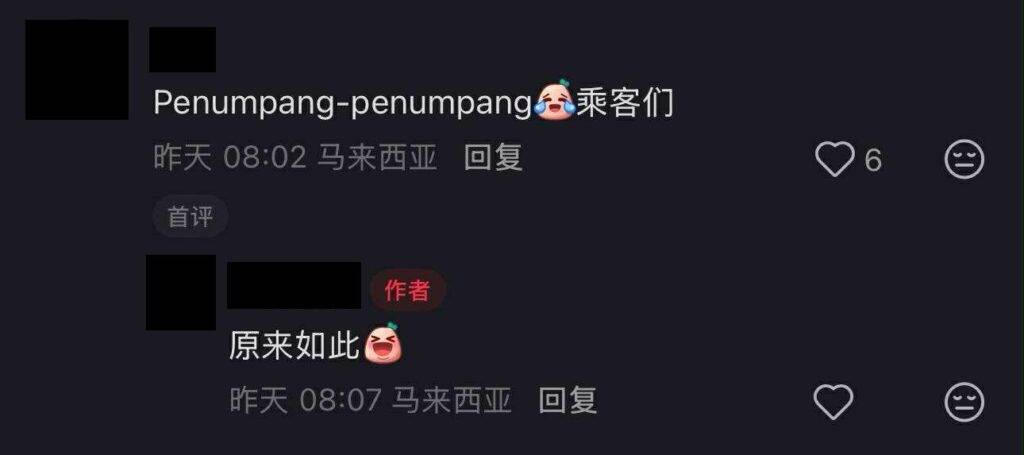
Task: Click the 昨天 08:02 timestamp
Action: tap(230, 158)
